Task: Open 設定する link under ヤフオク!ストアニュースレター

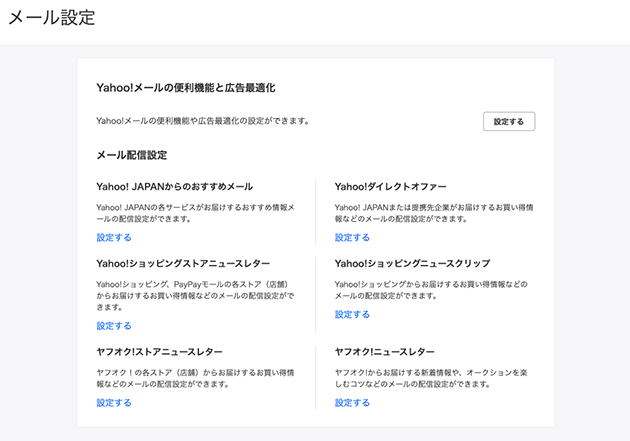Action: pos(114,402)
